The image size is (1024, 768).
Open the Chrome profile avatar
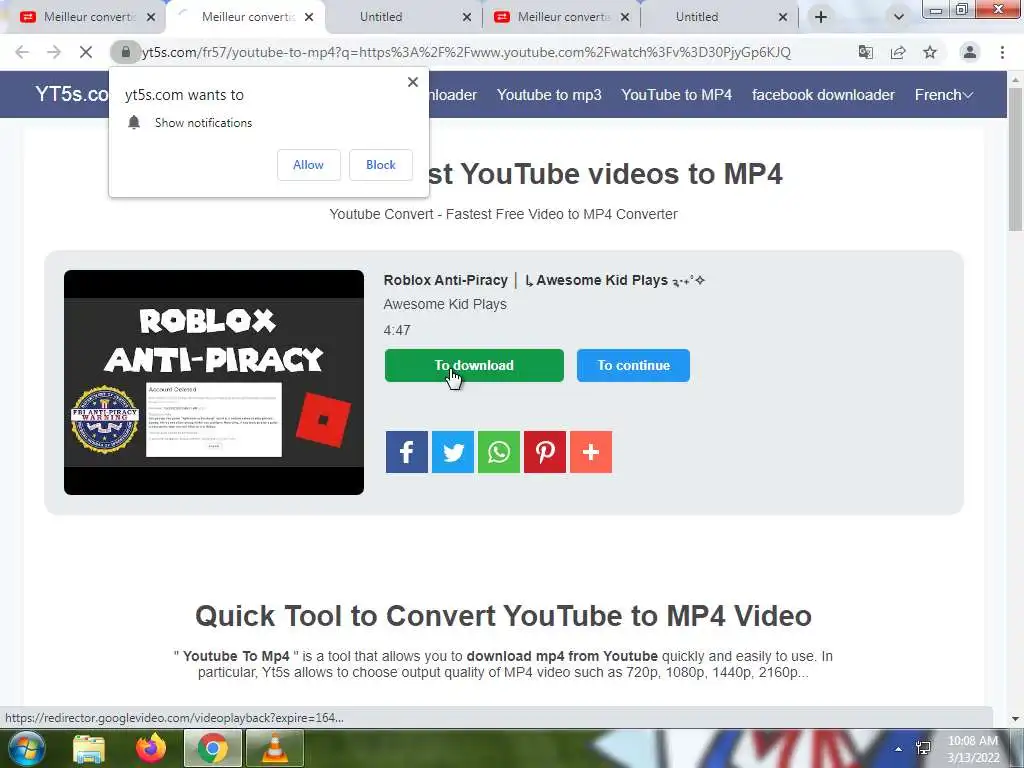[x=970, y=52]
